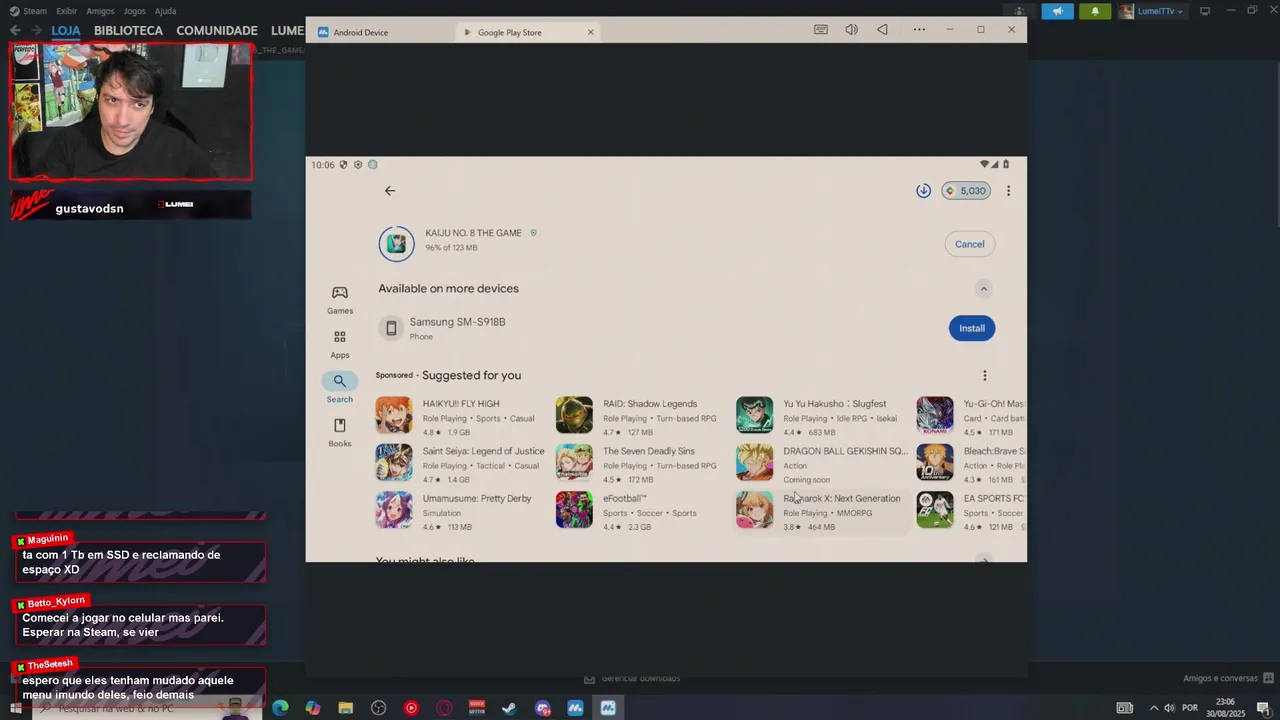Image resolution: width=1280 pixels, height=720 pixels.
Task: Open the Exibir menu in Steam
Action: 67,11
